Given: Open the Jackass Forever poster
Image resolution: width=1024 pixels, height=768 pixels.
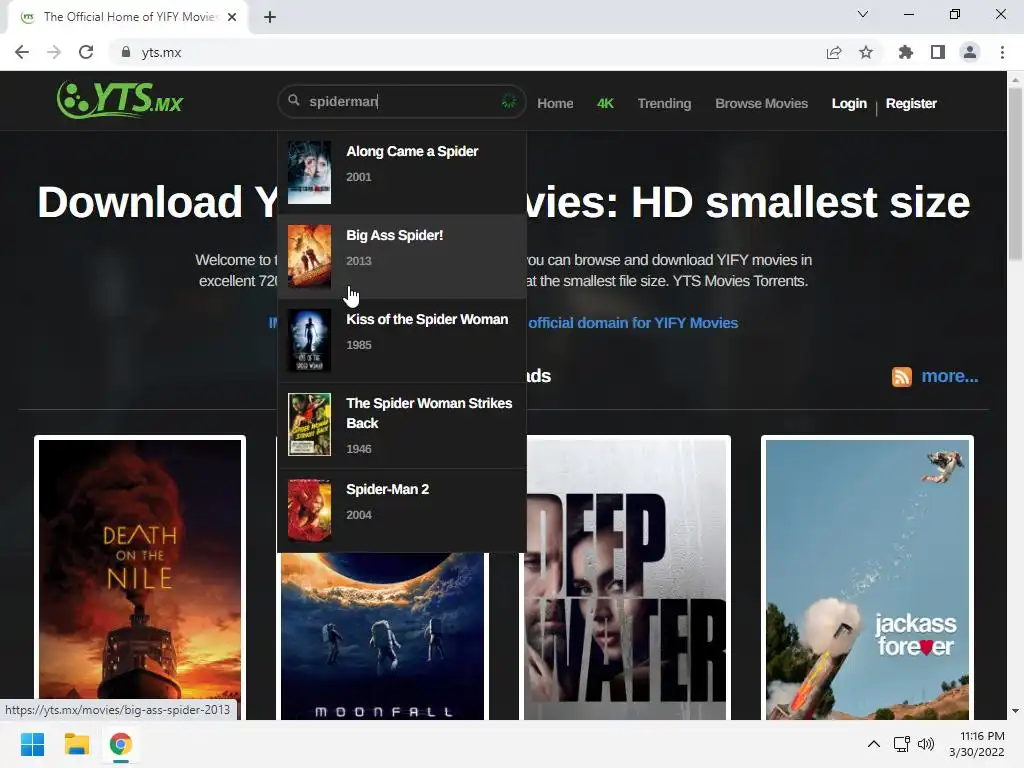Looking at the screenshot, I should pyautogui.click(x=867, y=578).
